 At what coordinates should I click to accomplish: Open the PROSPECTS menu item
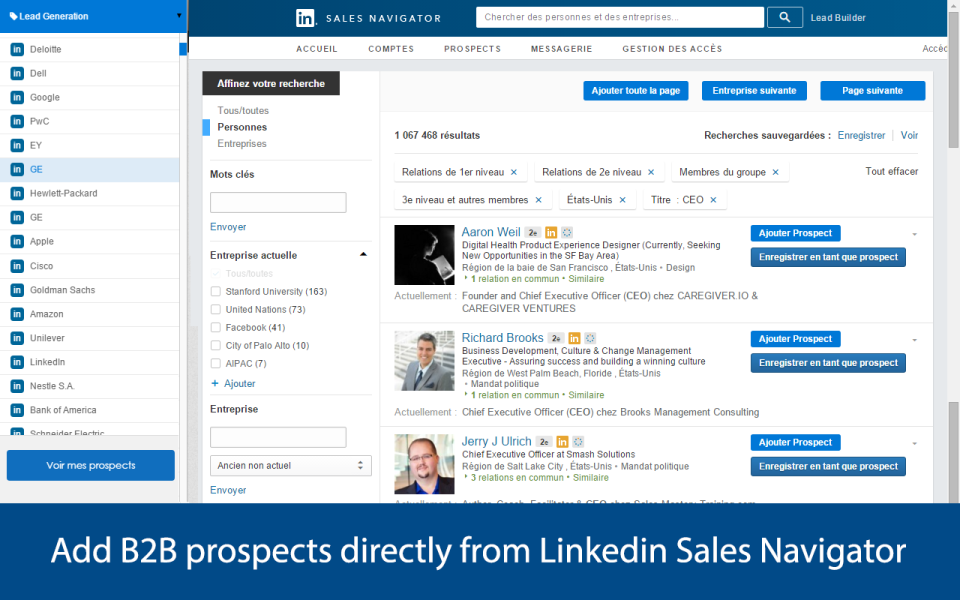pyautogui.click(x=472, y=49)
